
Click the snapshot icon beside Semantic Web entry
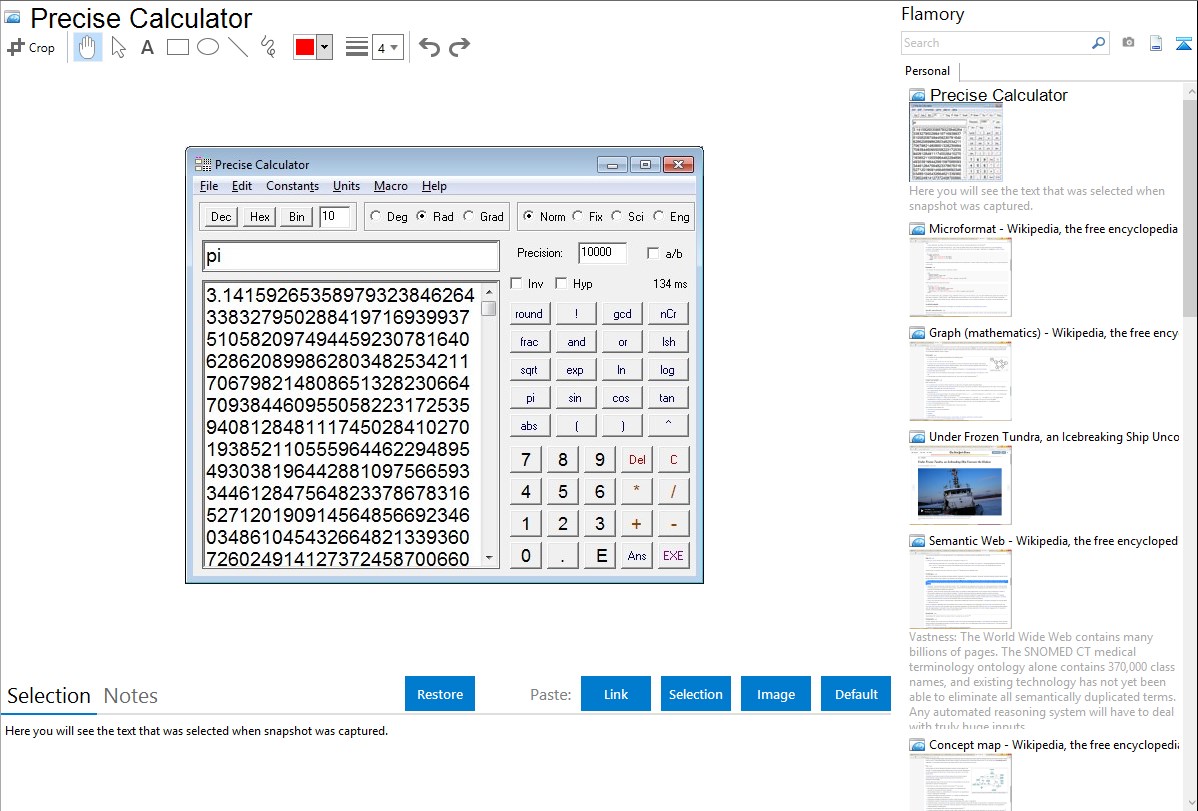(x=917, y=540)
